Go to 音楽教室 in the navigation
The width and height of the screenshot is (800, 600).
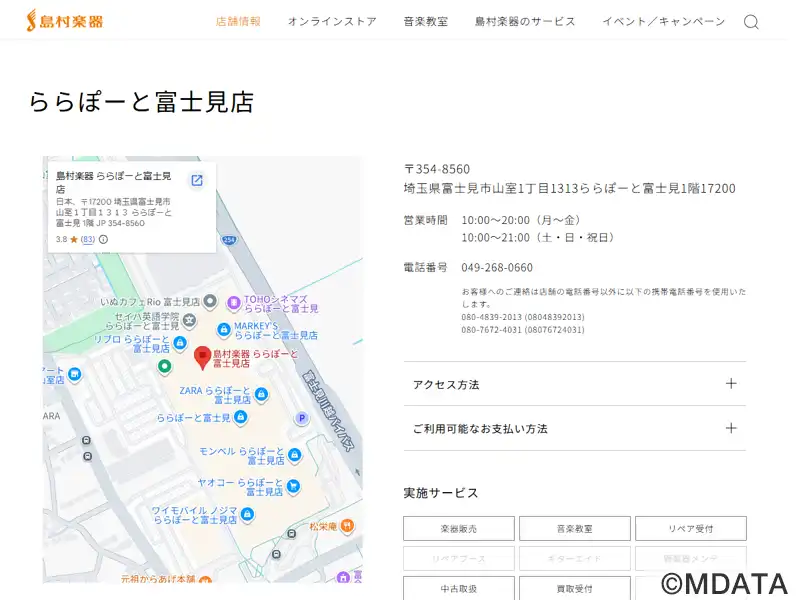(x=425, y=21)
